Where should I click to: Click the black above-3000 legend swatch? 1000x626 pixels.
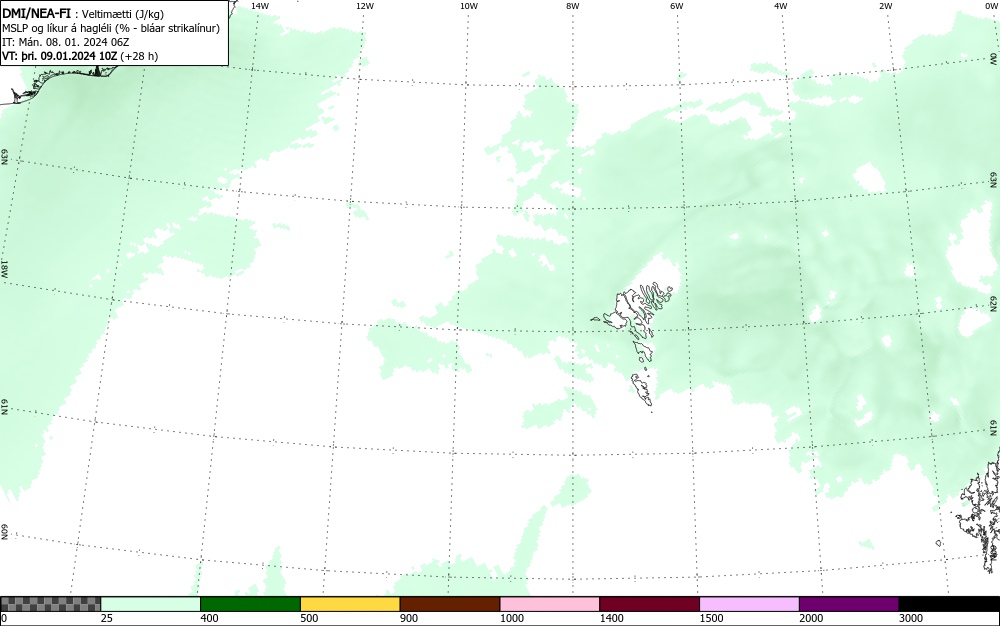pos(949,604)
